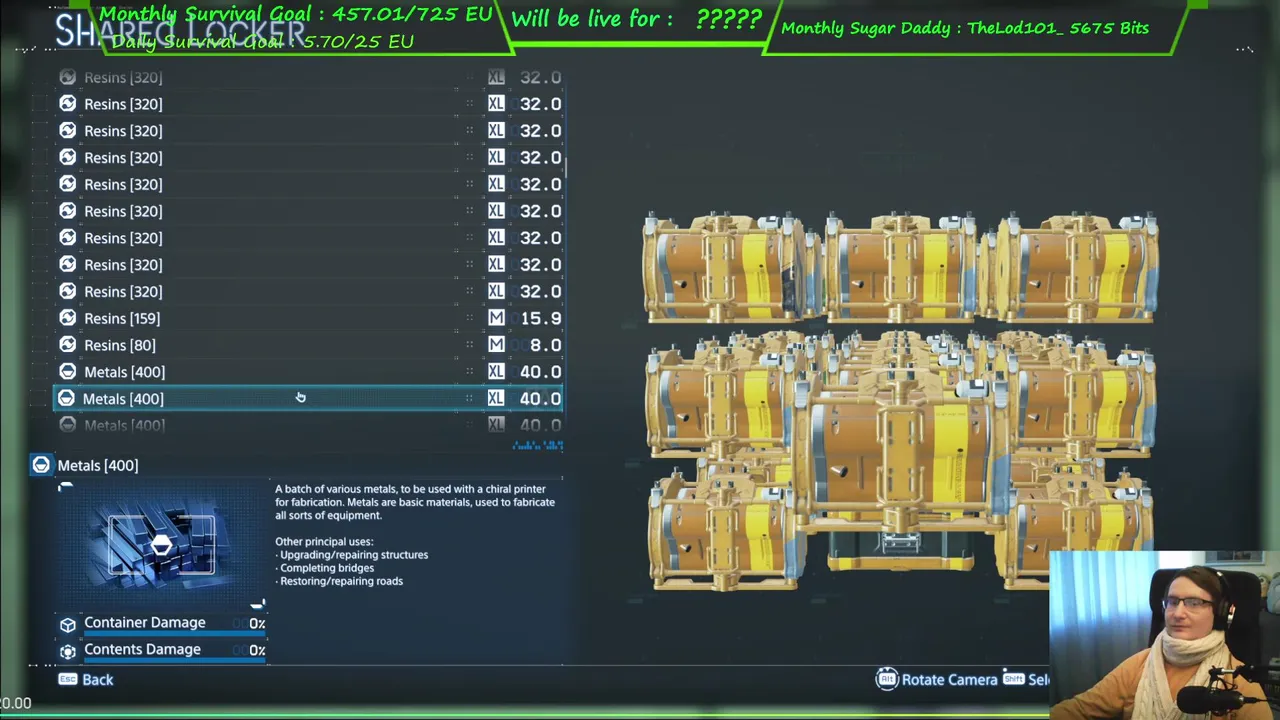Image resolution: width=1280 pixels, height=720 pixels.
Task: Click the 'Upgrading/repairing structures' description line
Action: (351, 554)
